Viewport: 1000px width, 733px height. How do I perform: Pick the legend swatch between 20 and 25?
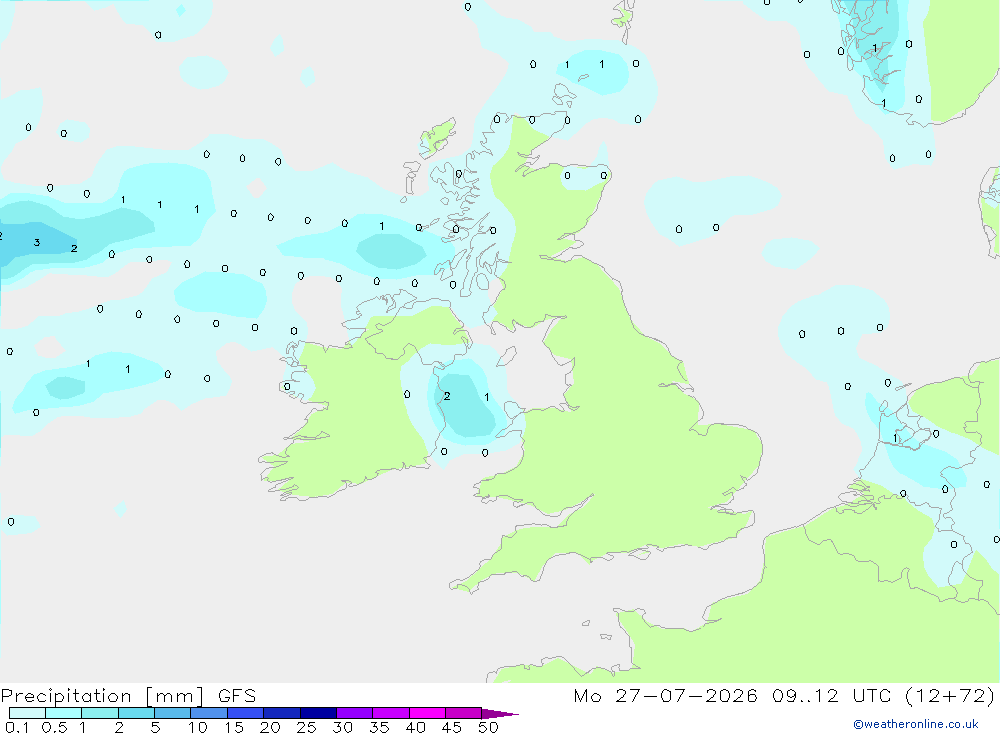click(x=282, y=713)
